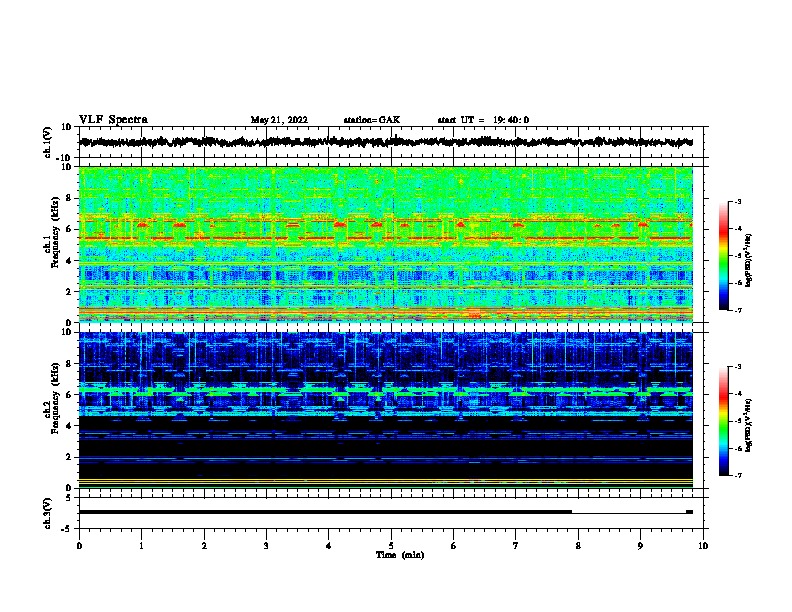
Task: Click the ch.2 "Frequency (kHz)" axis label
Action: click(55, 398)
